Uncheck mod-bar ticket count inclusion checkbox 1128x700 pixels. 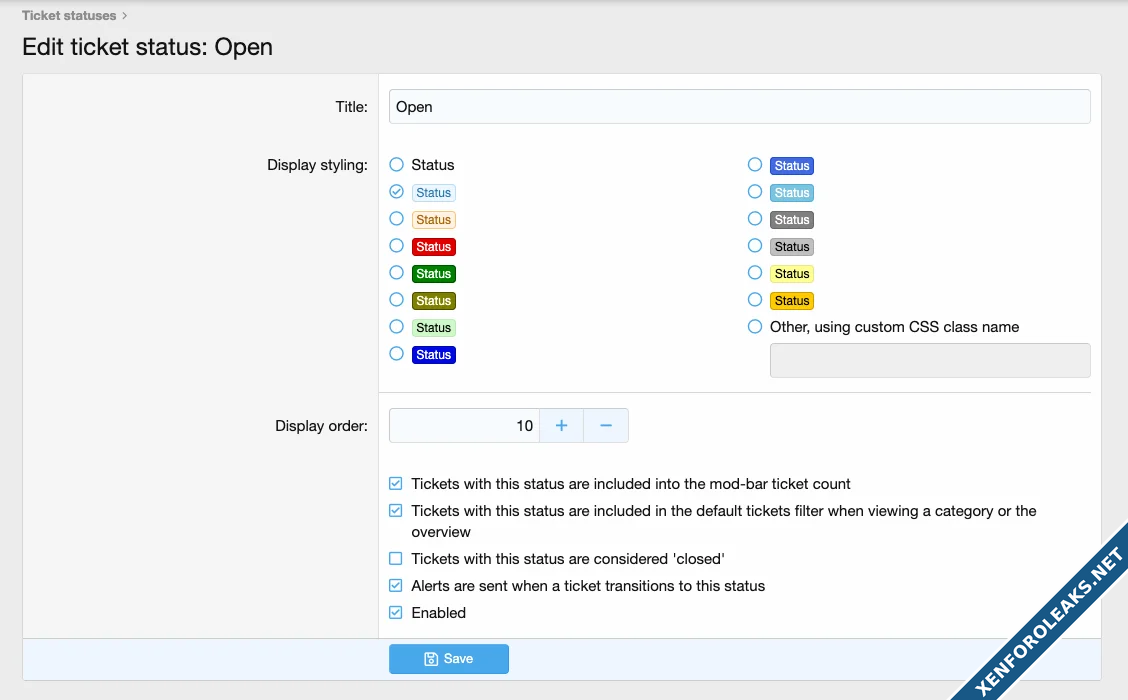pyautogui.click(x=396, y=484)
